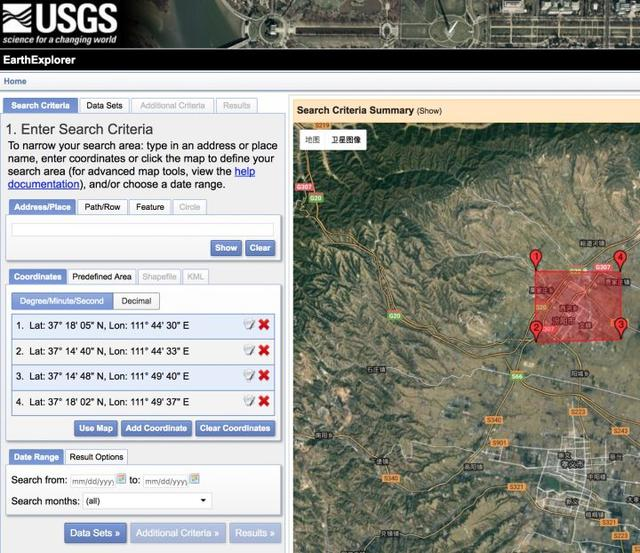Open Search from calendar picker icon
Image resolution: width=640 pixels, height=553 pixels.
pyautogui.click(x=121, y=478)
